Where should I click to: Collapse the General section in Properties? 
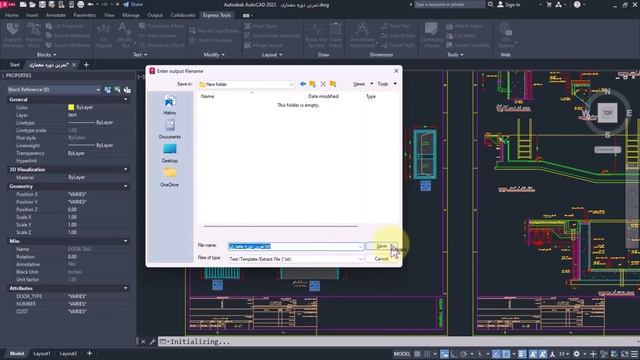click(125, 100)
